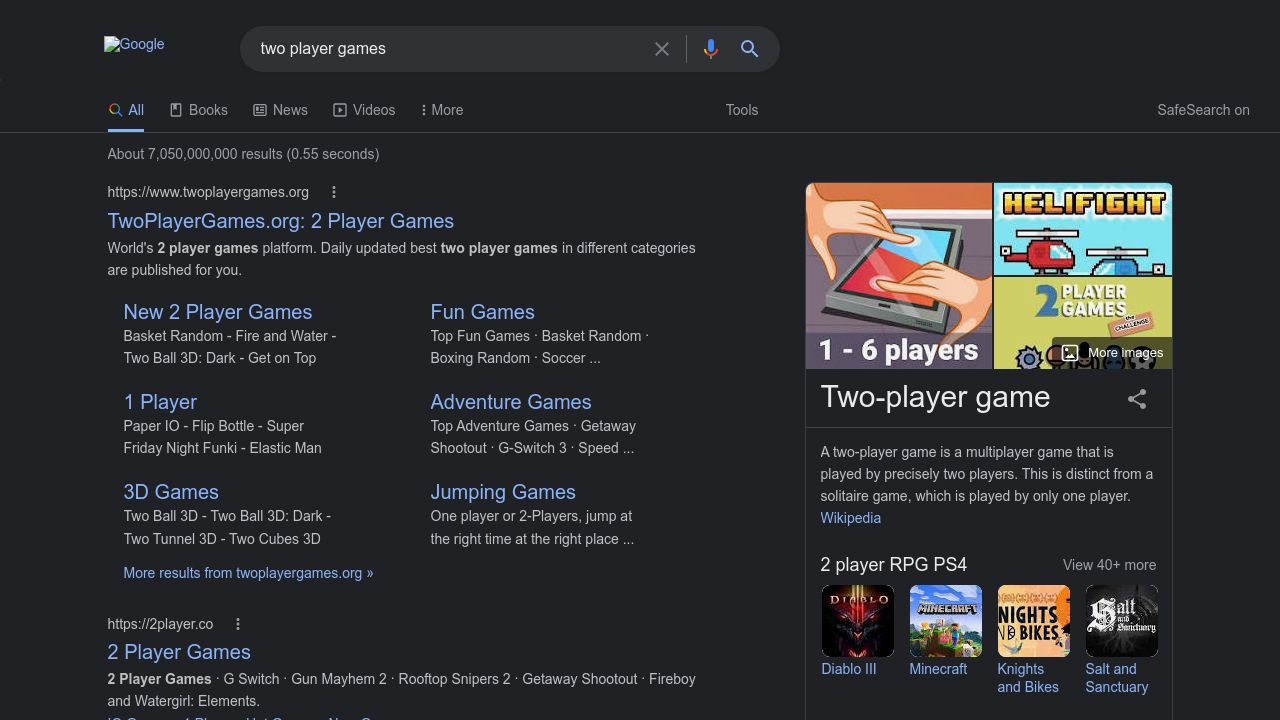
Task: Open the Jumping Games sitelink
Action: point(503,492)
